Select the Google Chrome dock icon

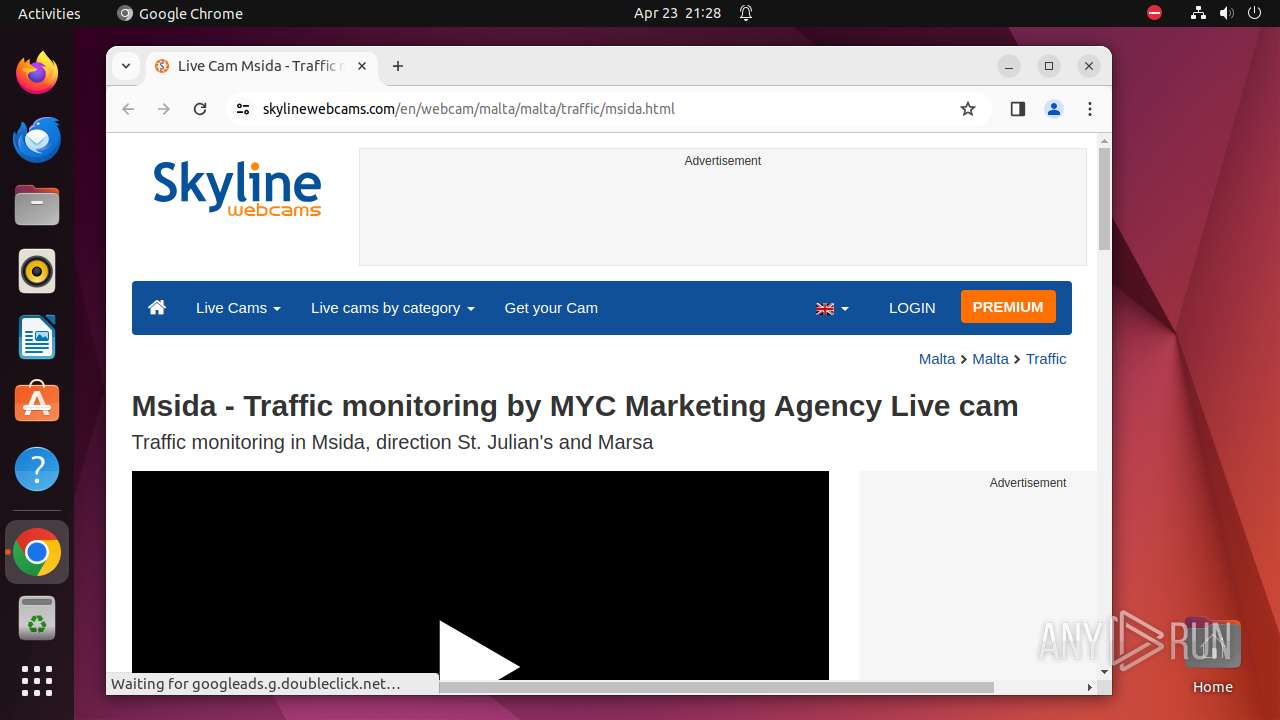(x=37, y=552)
